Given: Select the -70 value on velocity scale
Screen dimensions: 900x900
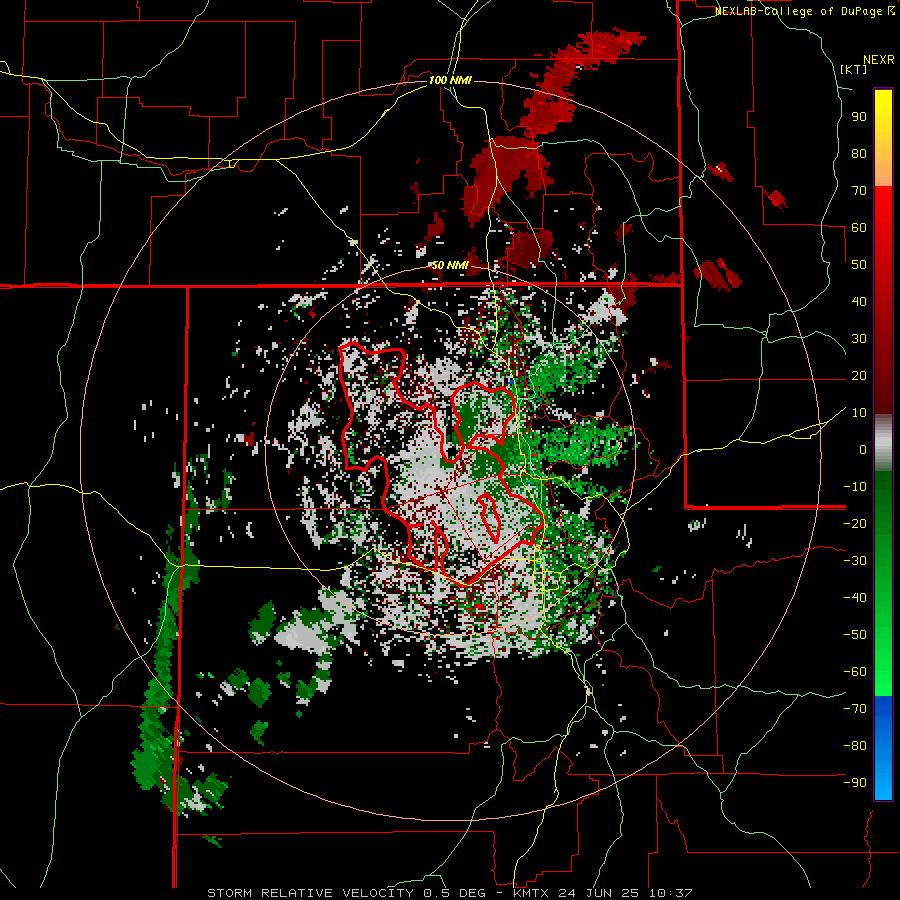Looking at the screenshot, I should click(x=855, y=709).
